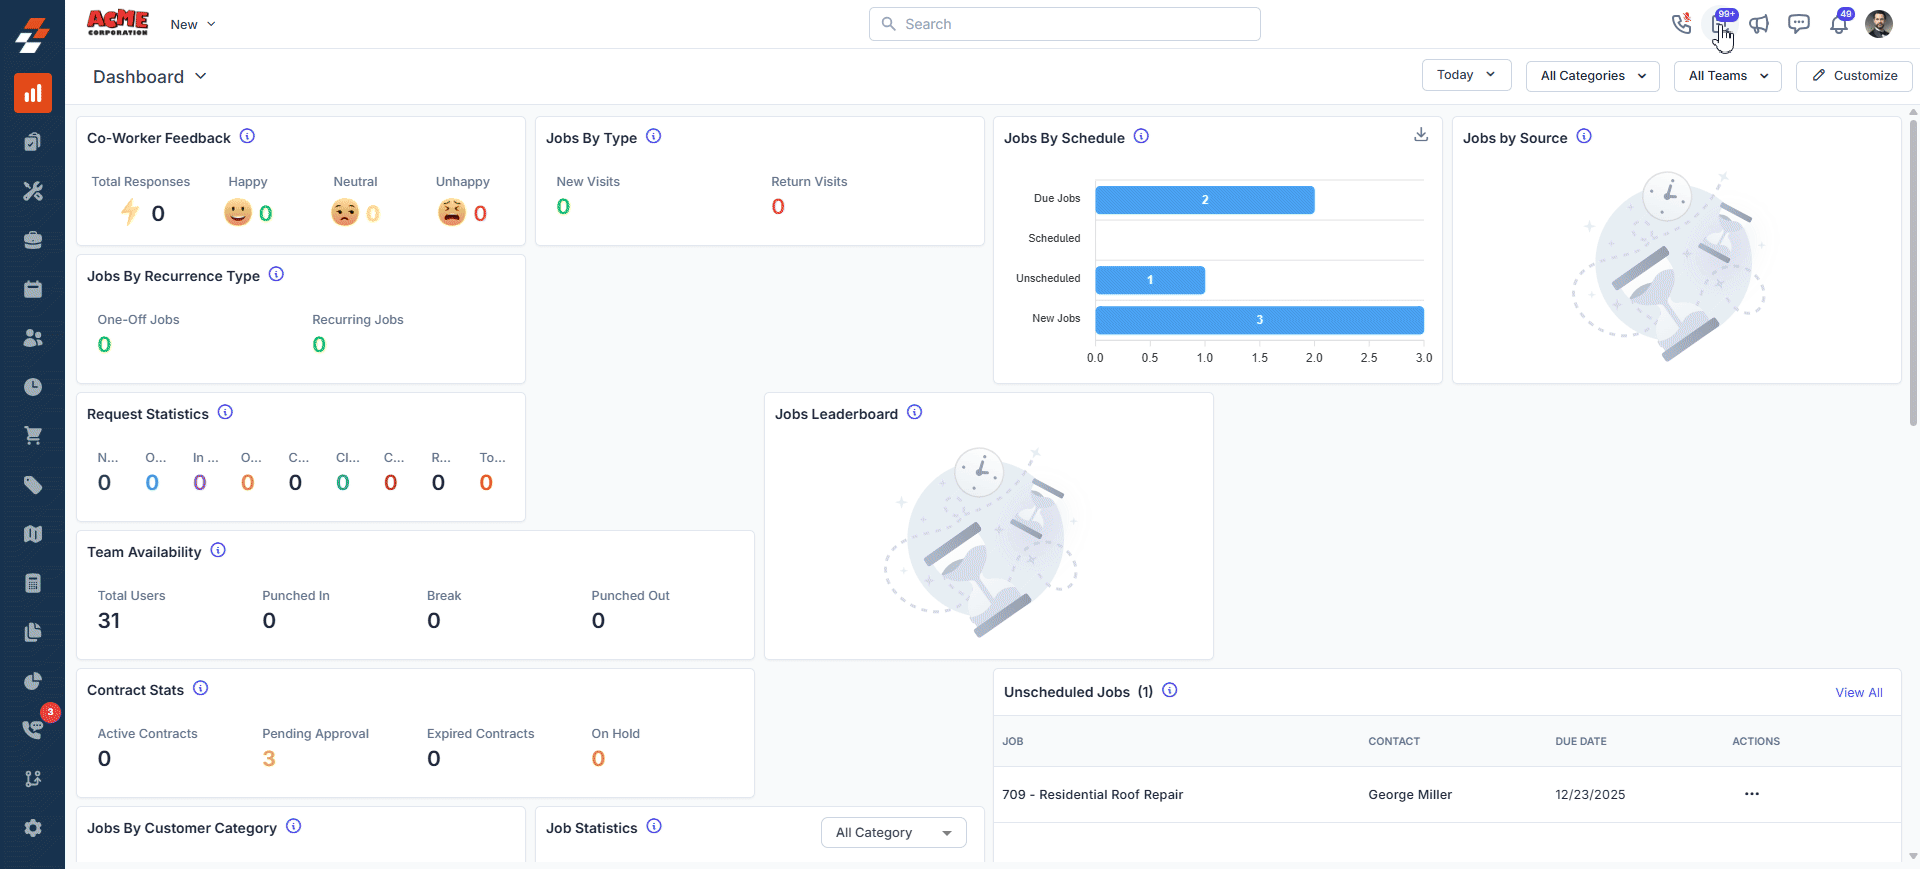
Task: Open the Today date range dropdown
Action: [1466, 75]
